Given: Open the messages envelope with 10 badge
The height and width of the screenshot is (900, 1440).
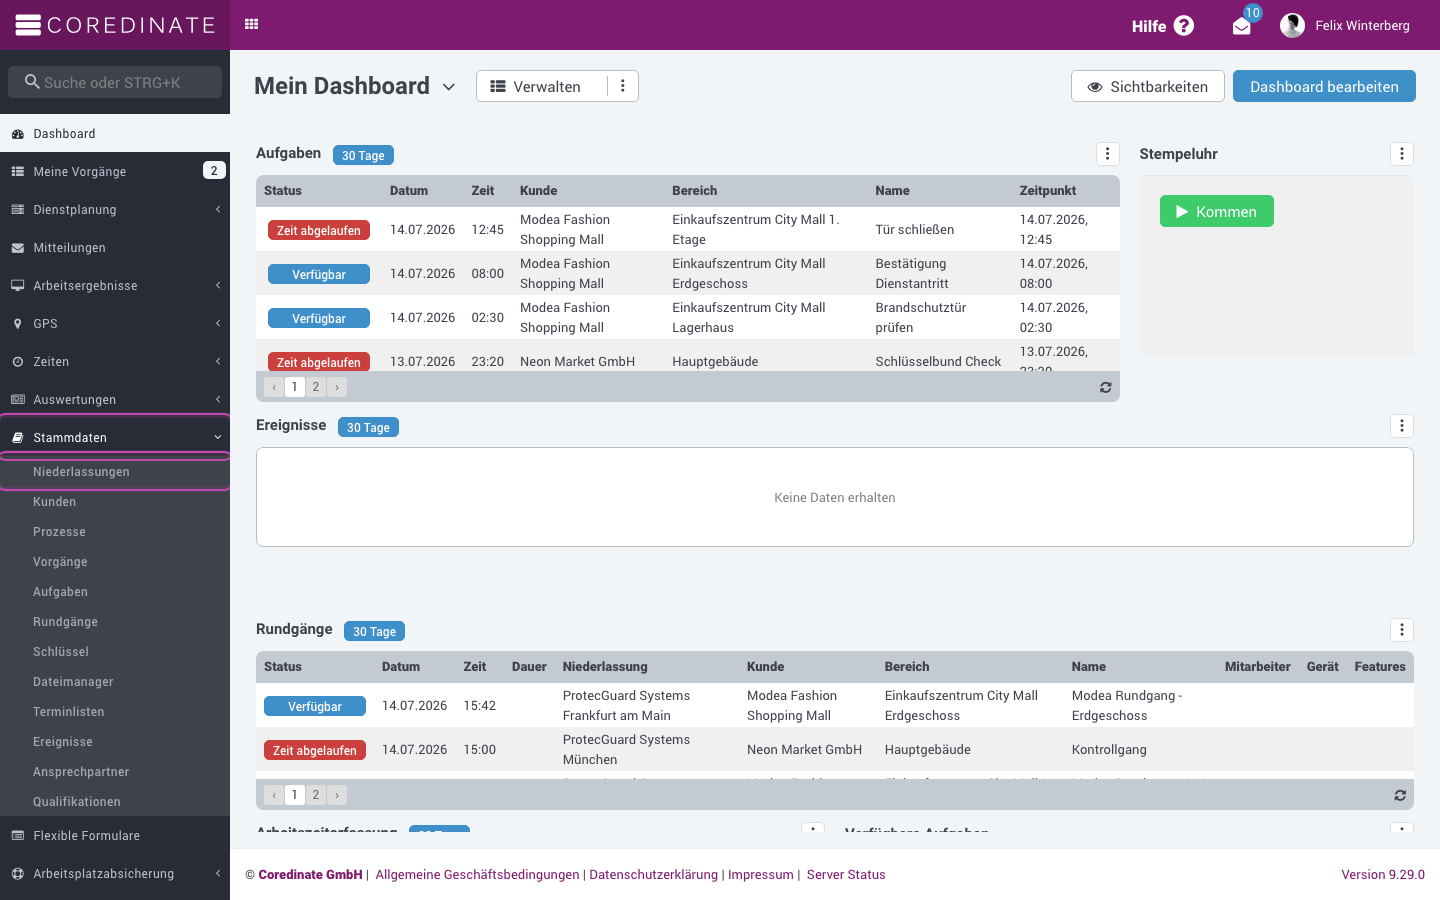Looking at the screenshot, I should [x=1242, y=26].
